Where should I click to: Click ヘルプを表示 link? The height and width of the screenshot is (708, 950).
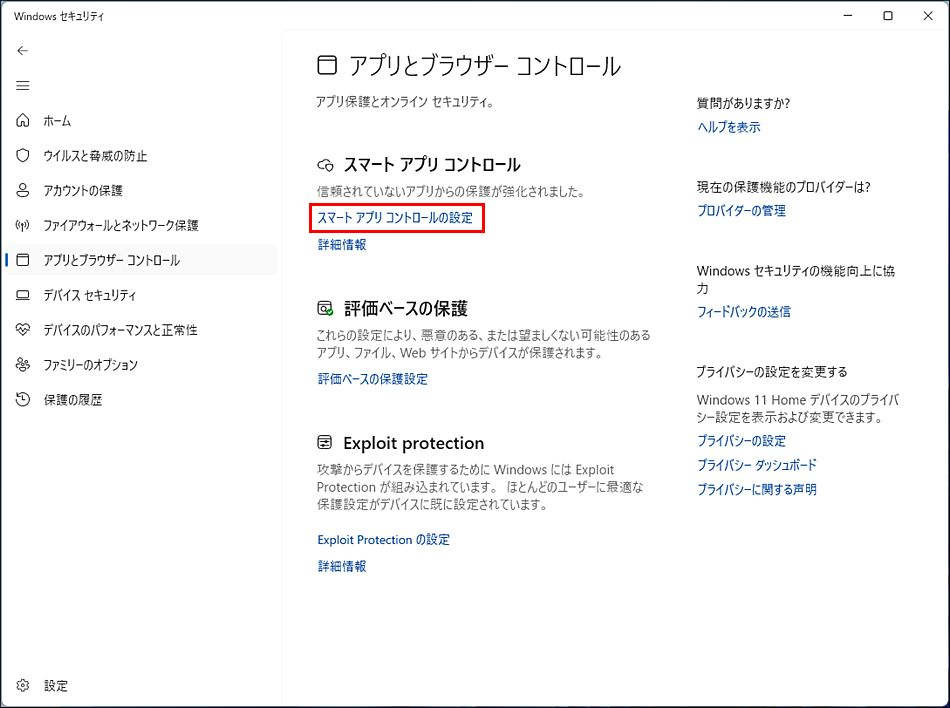click(729, 127)
